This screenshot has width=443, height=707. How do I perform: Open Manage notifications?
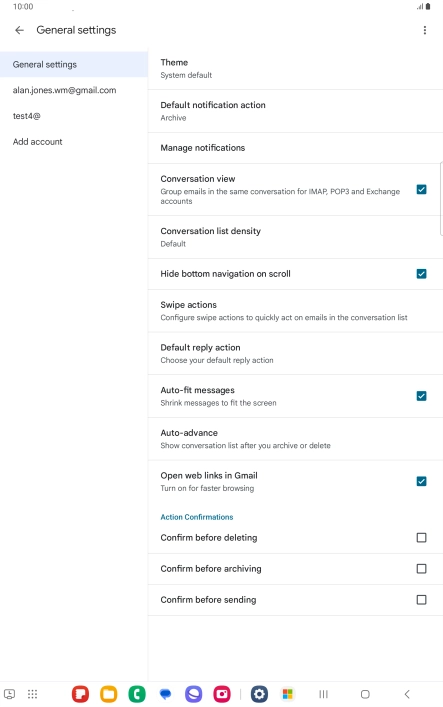pyautogui.click(x=295, y=148)
